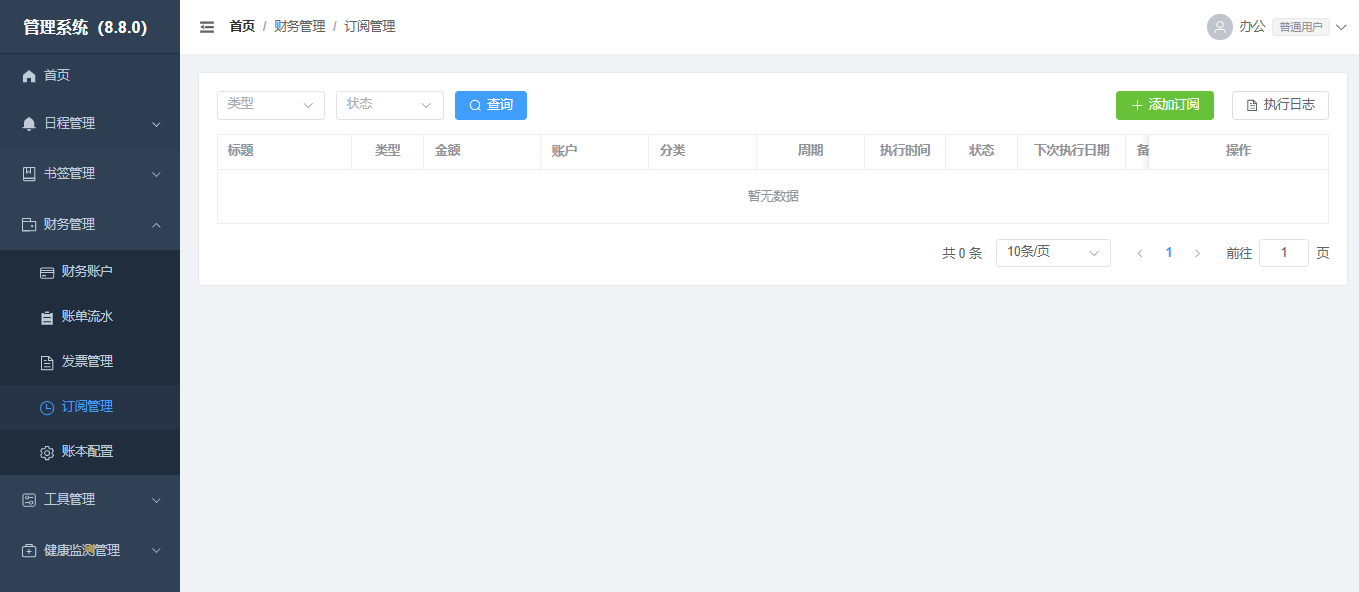Click the tool icon beside 工具管理
Viewport: 1359px width, 592px height.
pyautogui.click(x=29, y=500)
